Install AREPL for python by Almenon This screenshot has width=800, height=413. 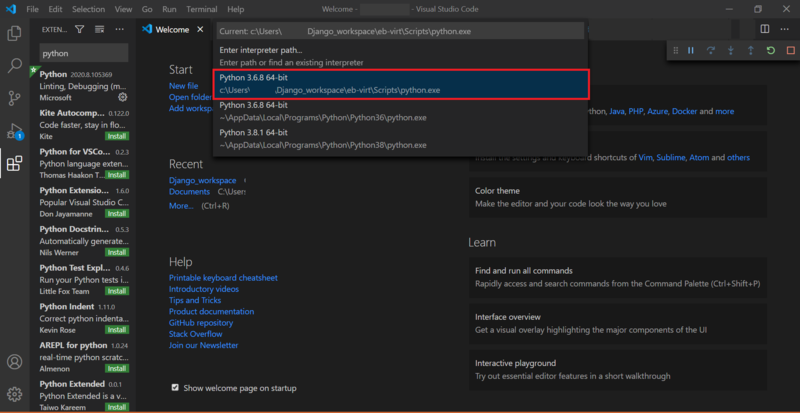coord(117,369)
